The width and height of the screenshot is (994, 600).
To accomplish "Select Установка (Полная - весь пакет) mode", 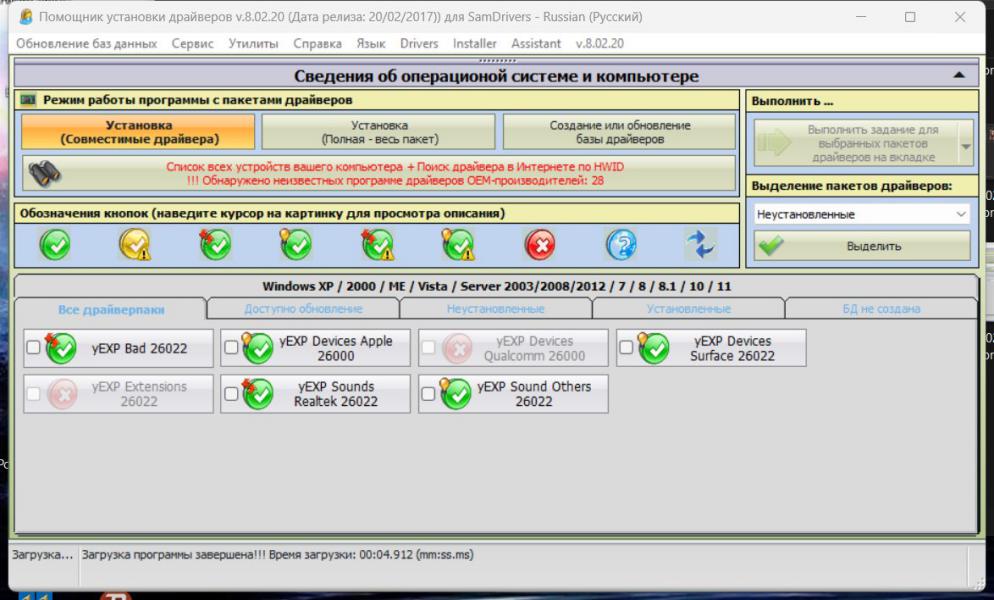I will [x=379, y=132].
